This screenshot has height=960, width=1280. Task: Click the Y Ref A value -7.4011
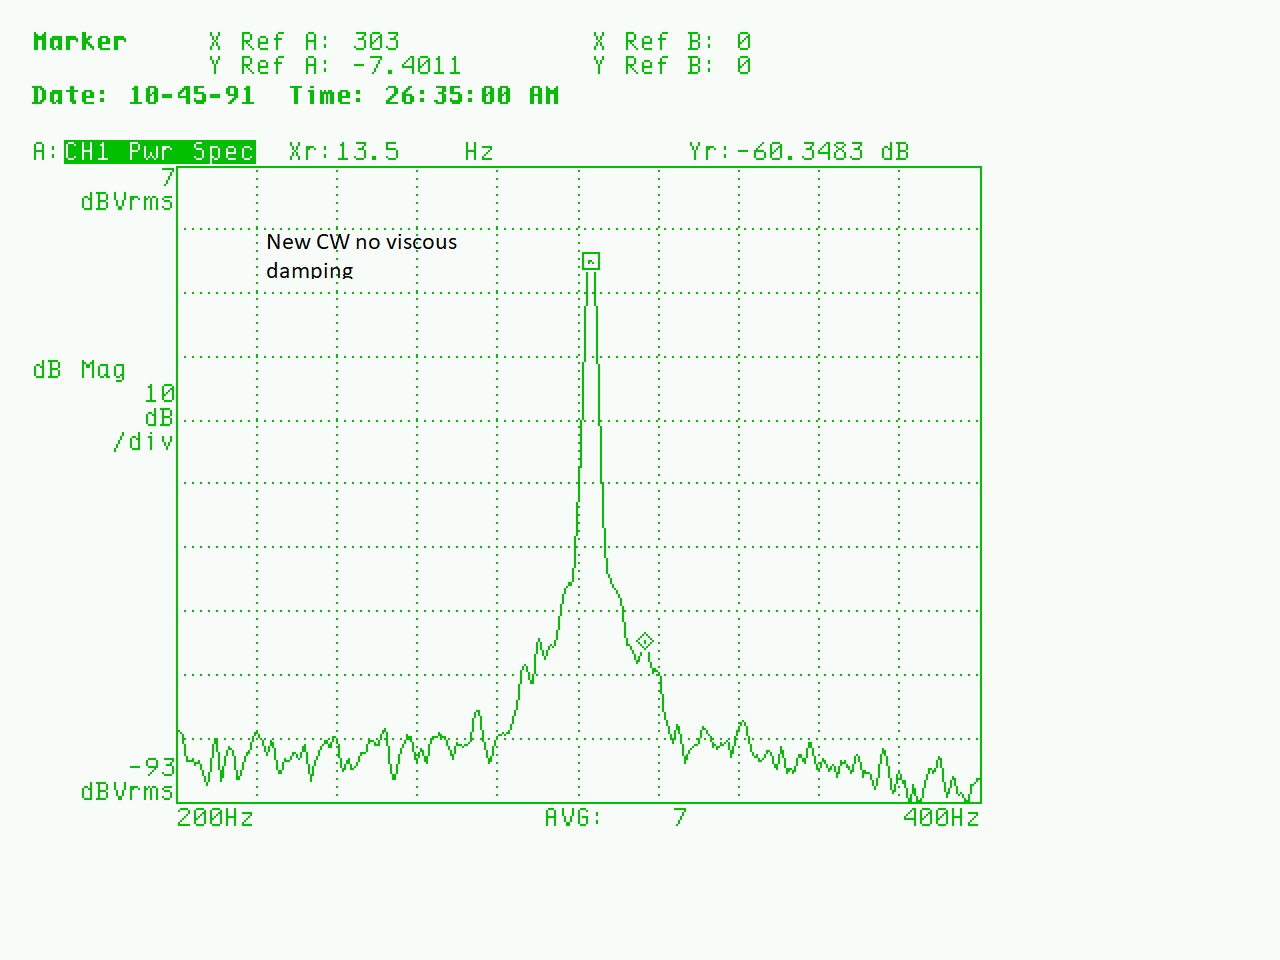pos(407,66)
